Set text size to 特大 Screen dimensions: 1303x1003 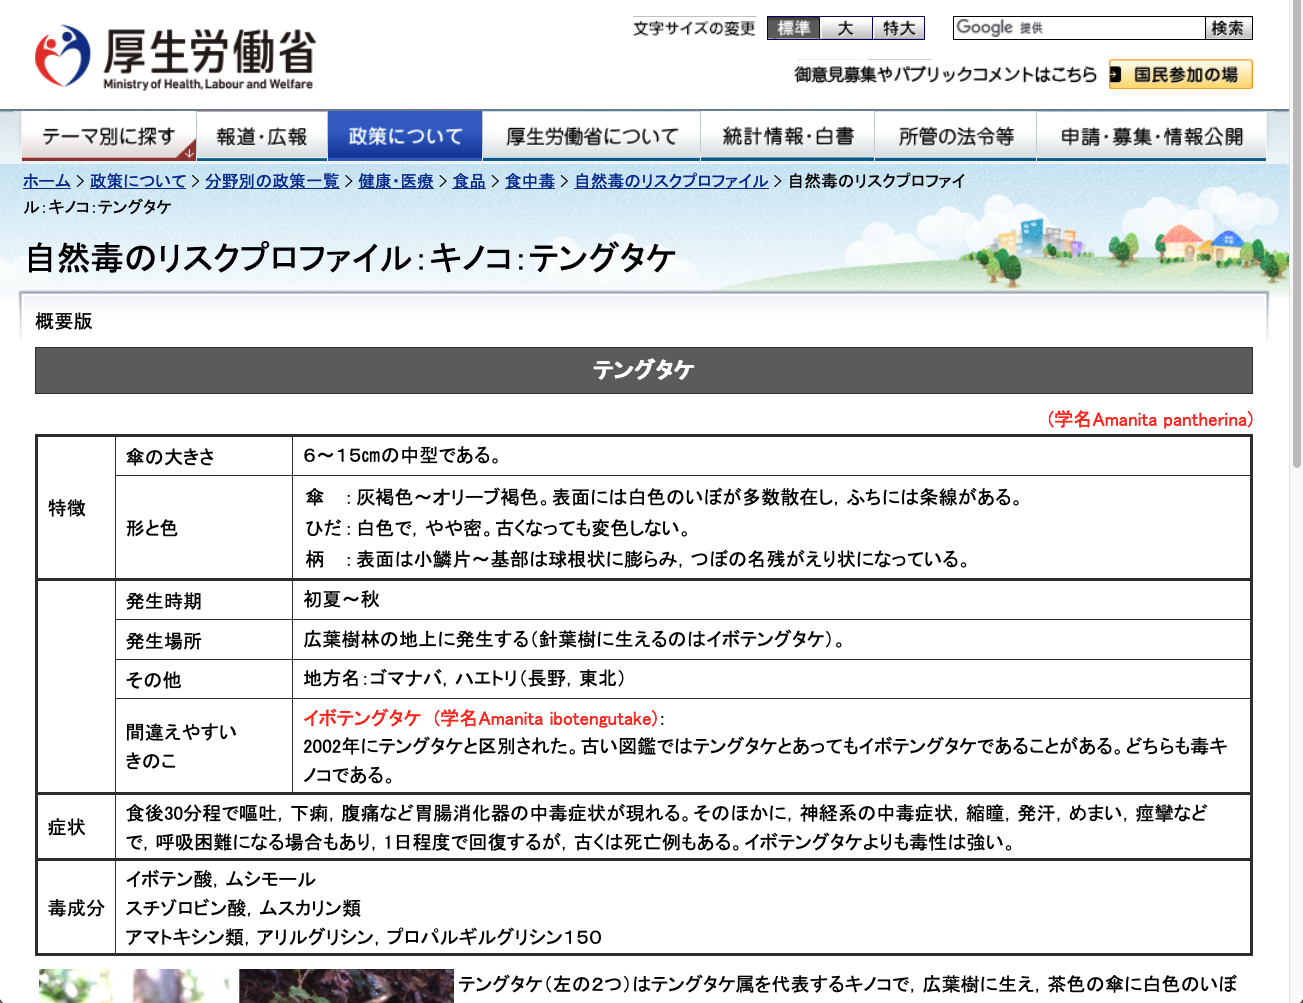pyautogui.click(x=898, y=28)
